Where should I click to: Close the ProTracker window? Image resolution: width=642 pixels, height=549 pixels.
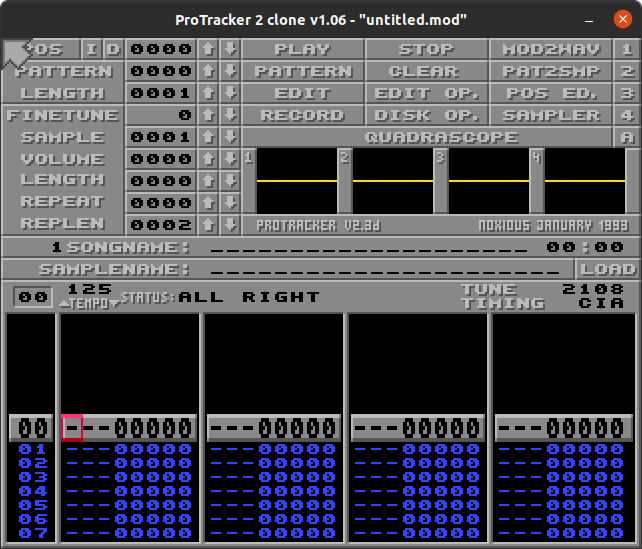[623, 19]
